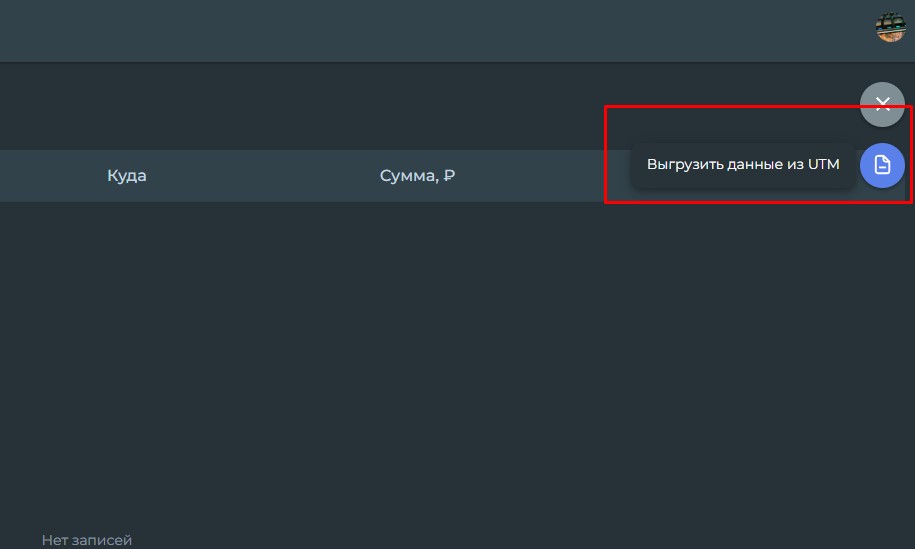Click the 'Куда' header text
The width and height of the screenshot is (915, 549).
pyautogui.click(x=127, y=176)
